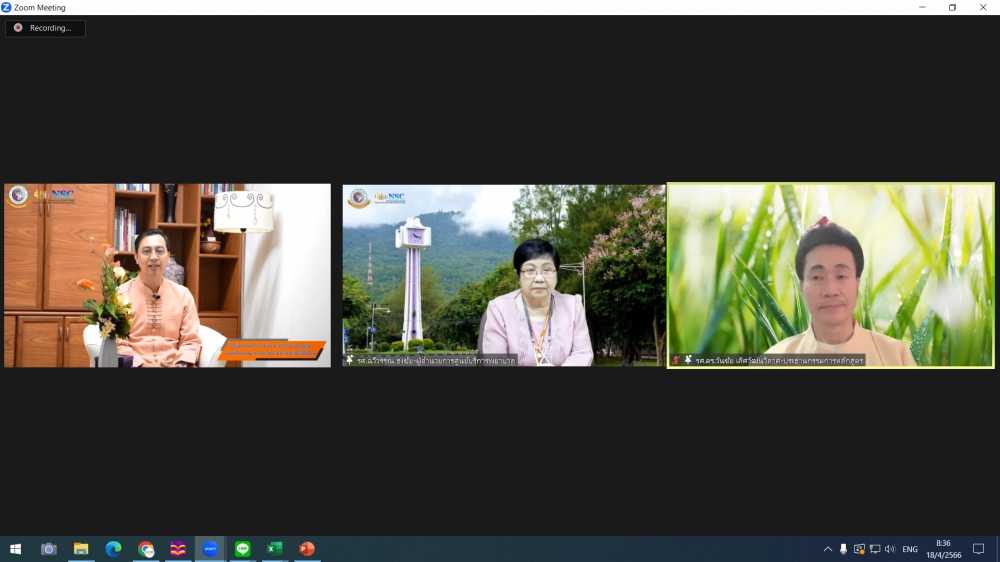Open the Windows Start menu

click(x=15, y=549)
